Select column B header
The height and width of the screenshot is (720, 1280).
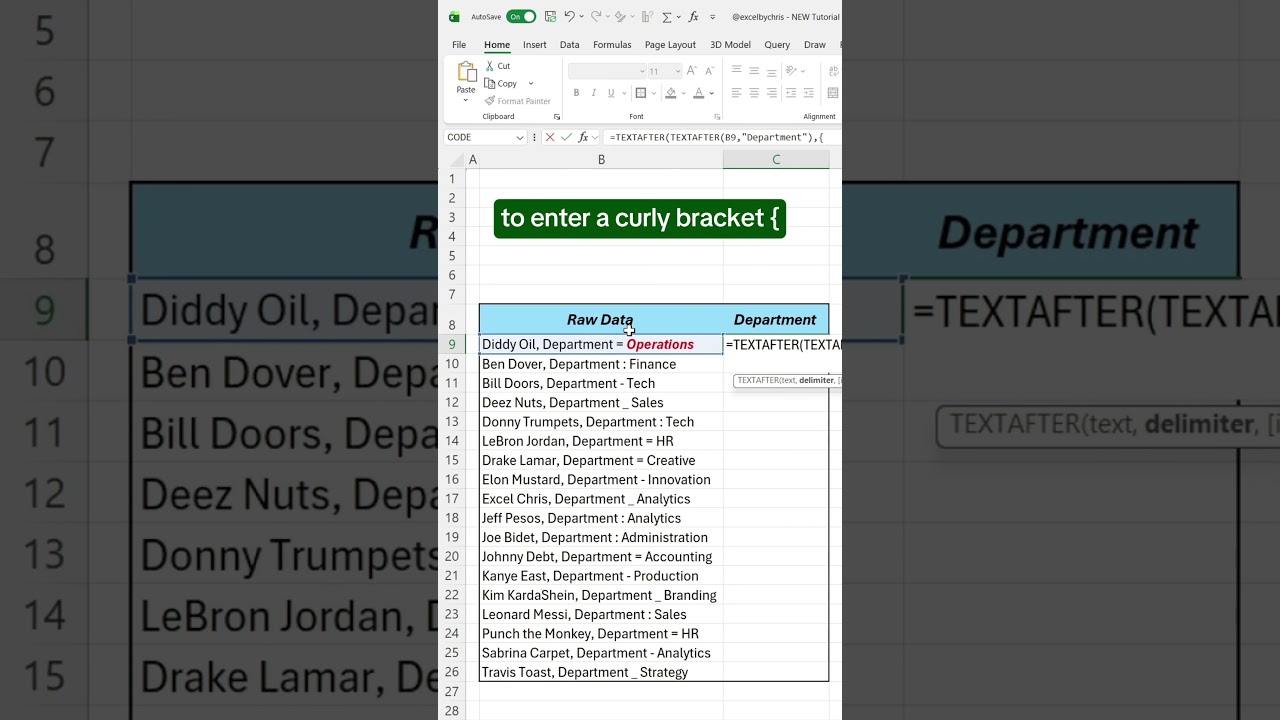pyautogui.click(x=601, y=160)
